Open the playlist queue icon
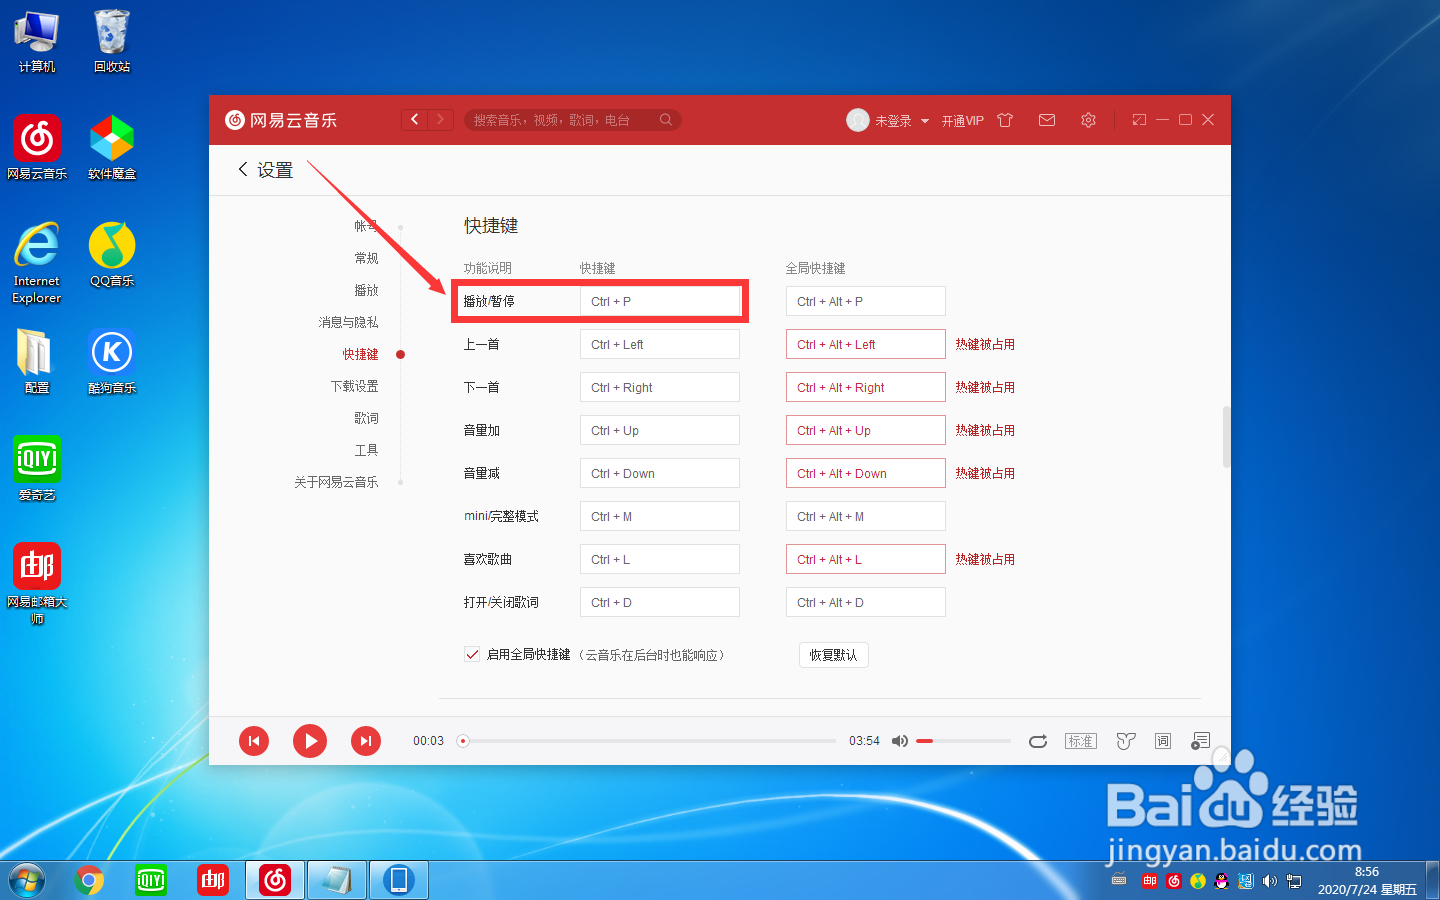 pyautogui.click(x=1201, y=741)
